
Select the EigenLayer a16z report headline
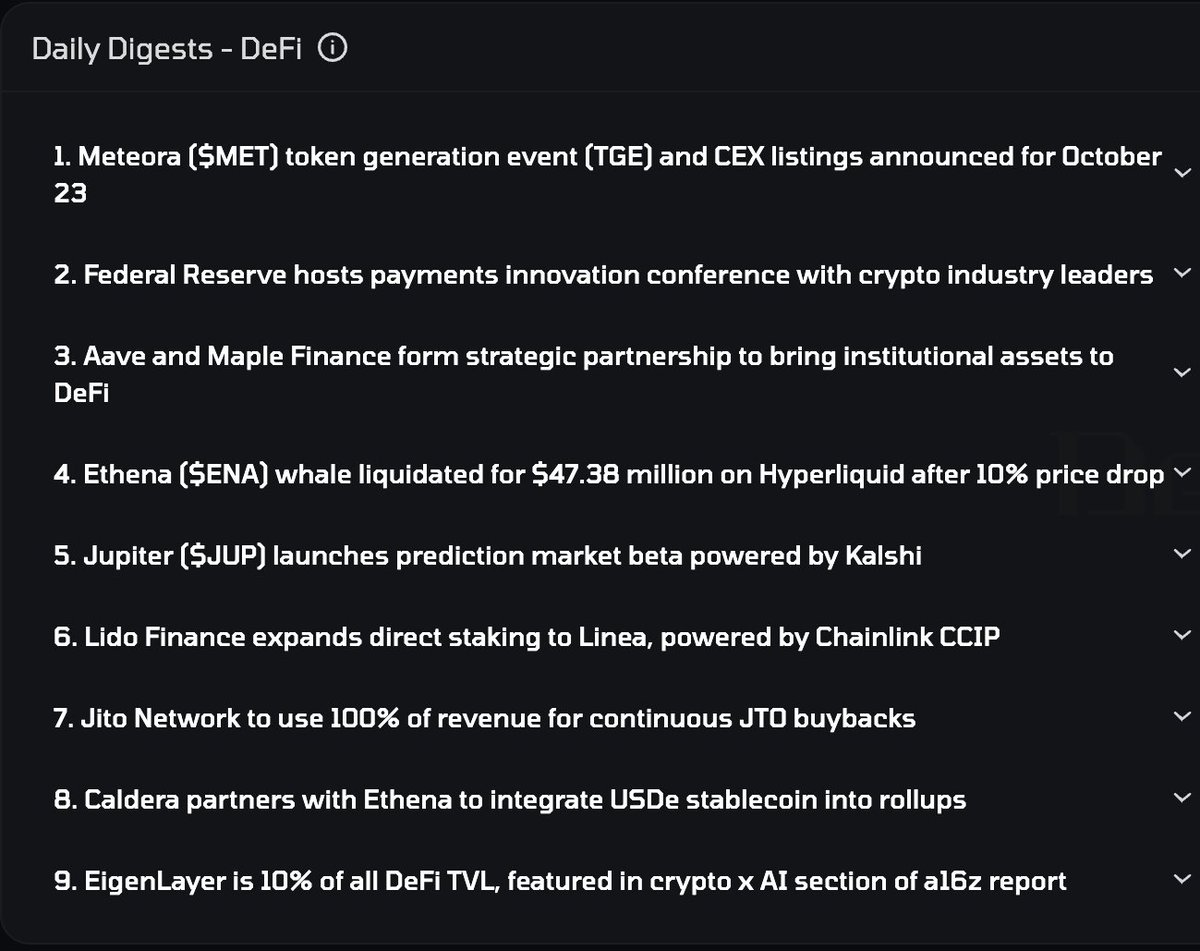pyautogui.click(x=559, y=881)
